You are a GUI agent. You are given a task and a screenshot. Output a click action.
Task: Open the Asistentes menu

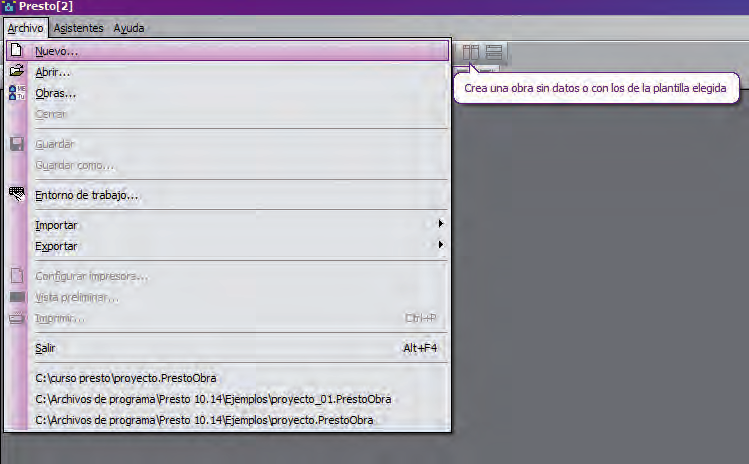78,28
